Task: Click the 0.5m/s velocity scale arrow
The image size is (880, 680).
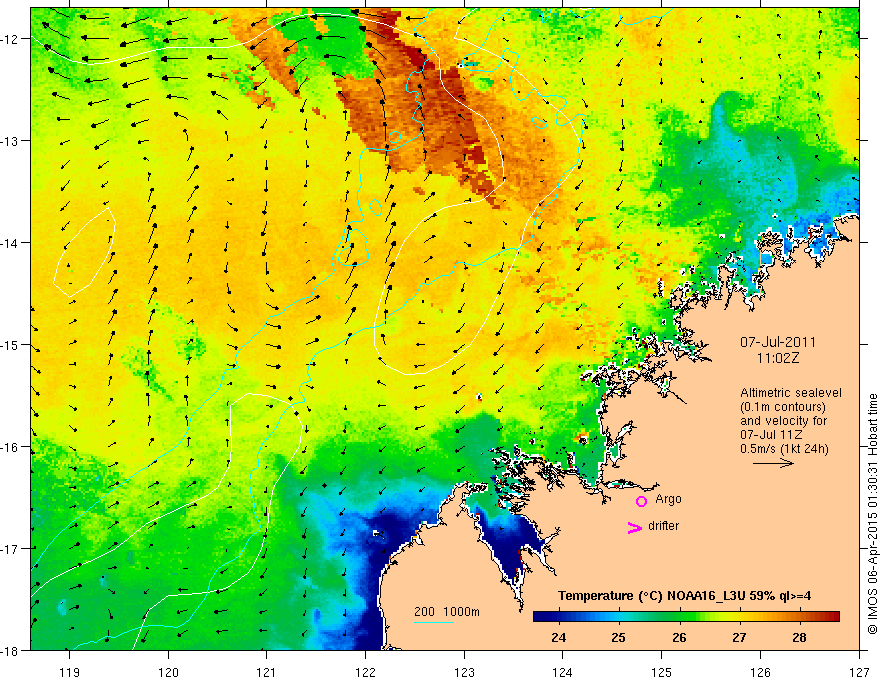Action: tap(773, 463)
